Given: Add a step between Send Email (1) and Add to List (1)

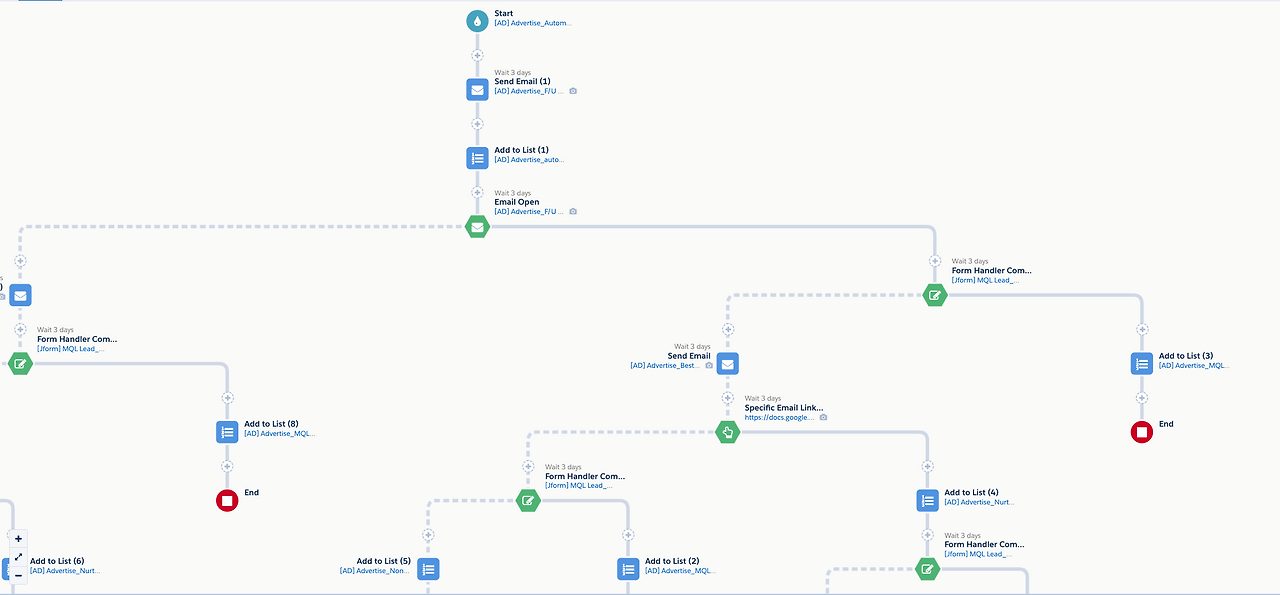Looking at the screenshot, I should (x=477, y=124).
